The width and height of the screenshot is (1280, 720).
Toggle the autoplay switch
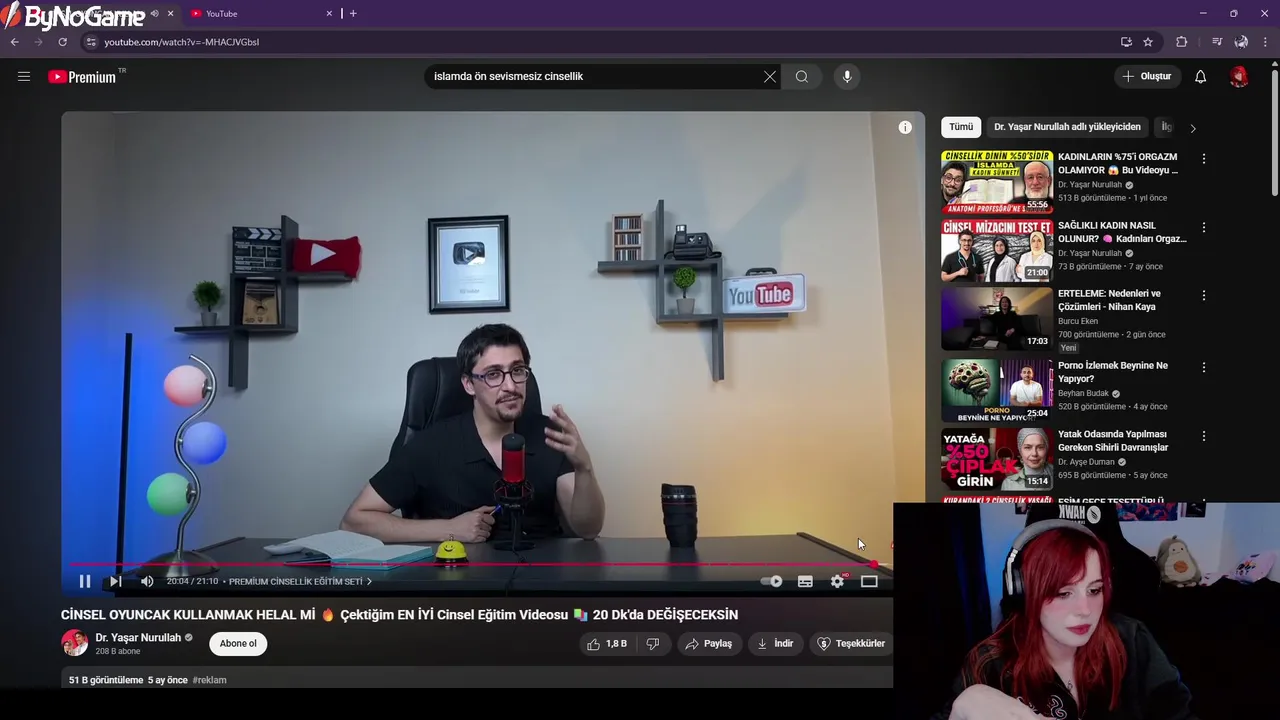point(772,581)
